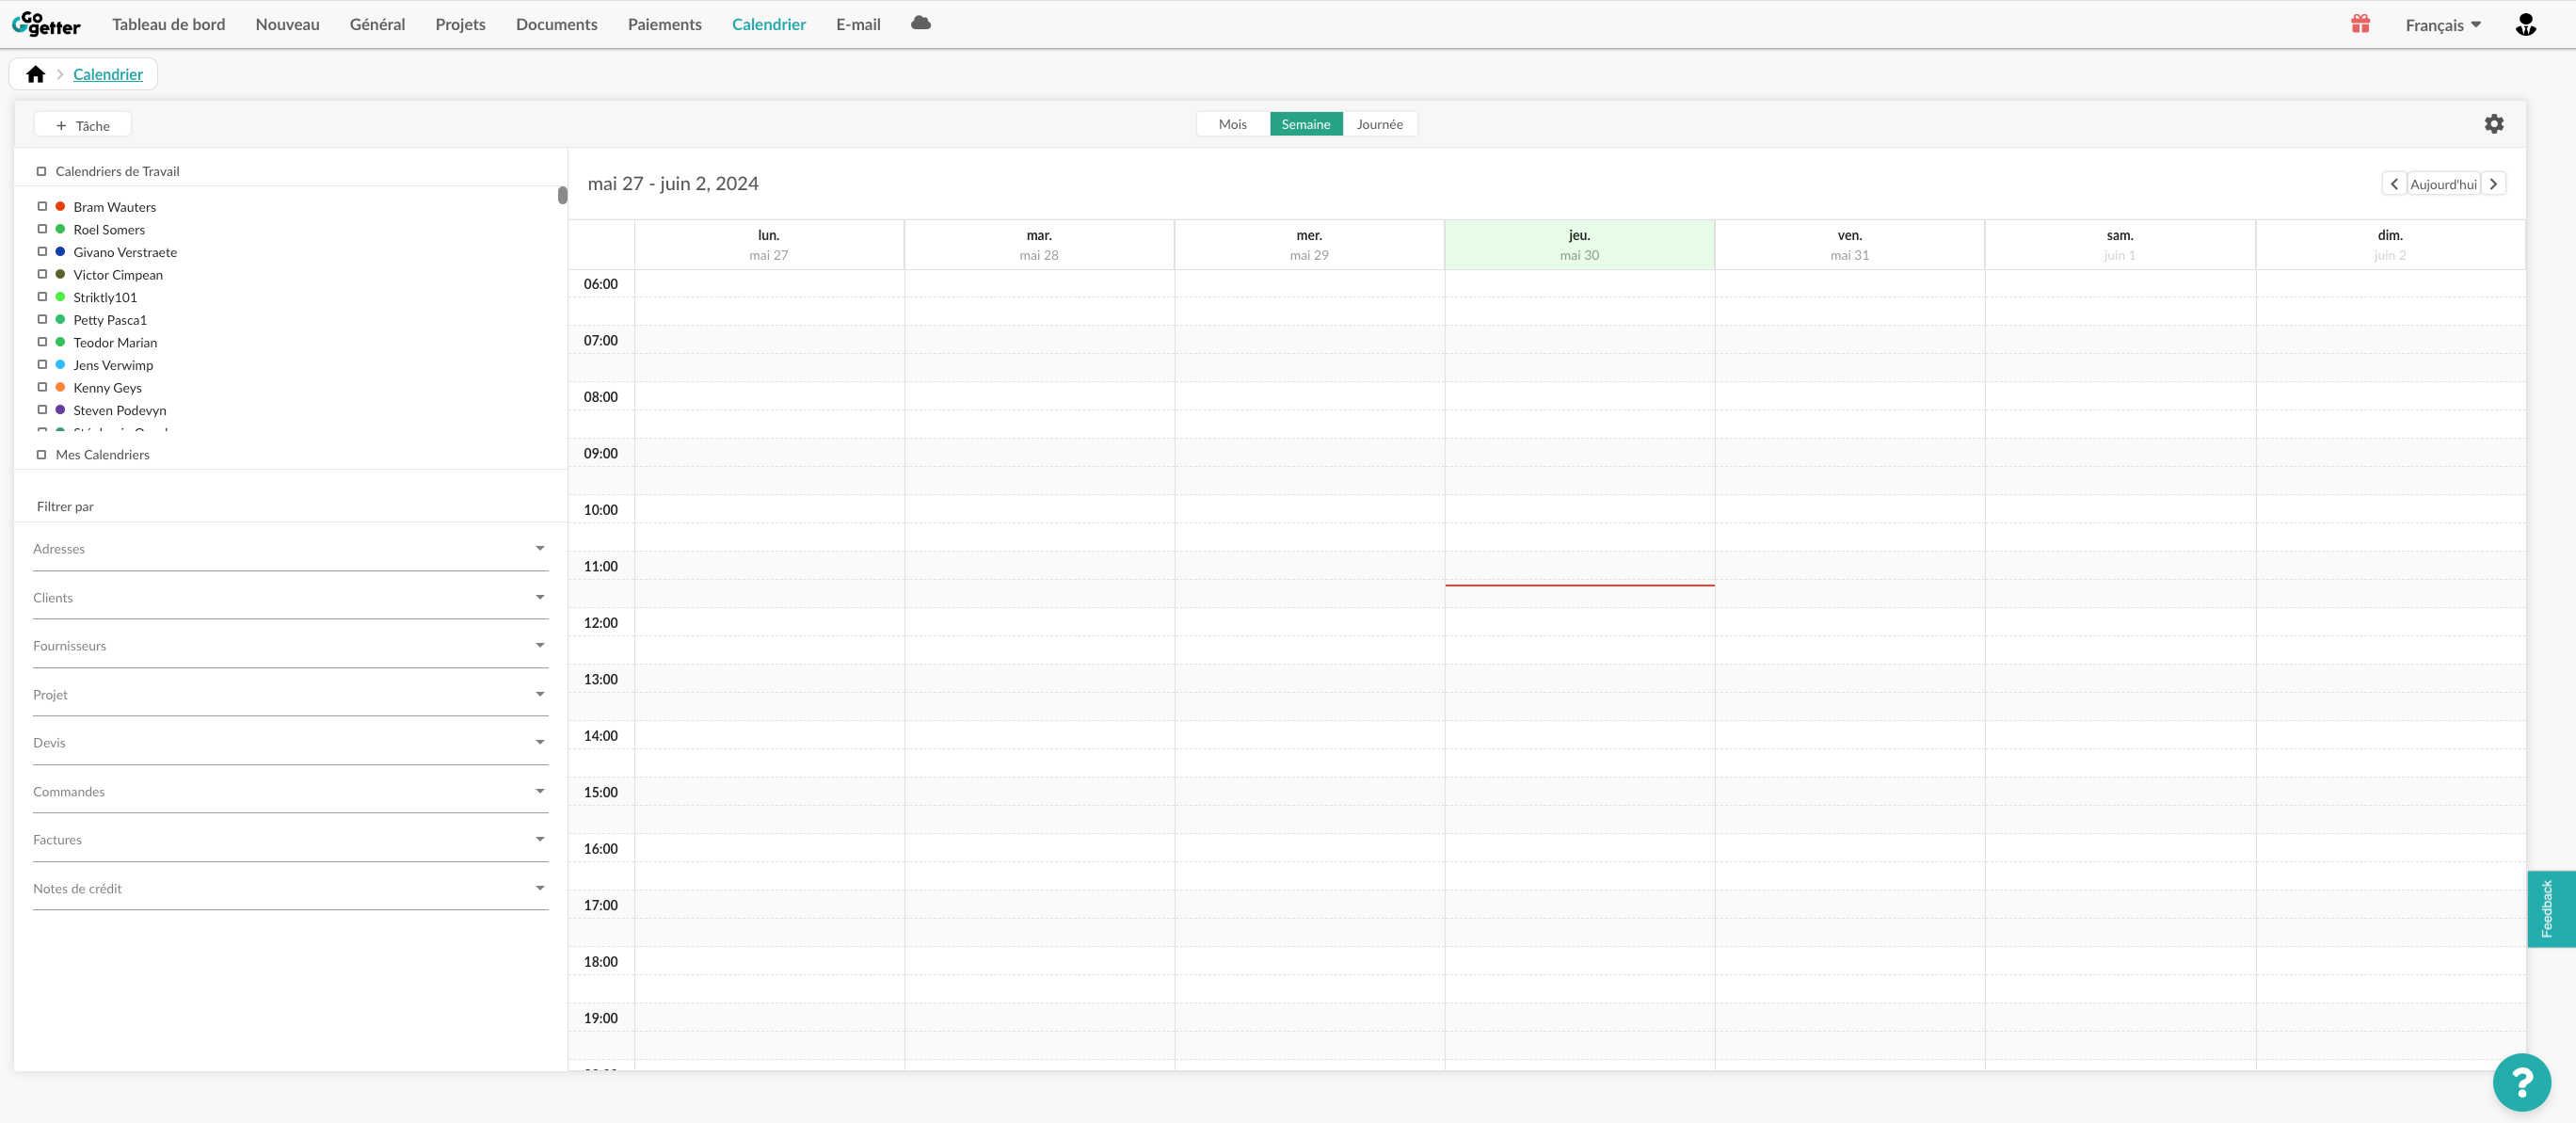The image size is (2576, 1123).
Task: Check Teodor Marian calendar
Action: click(42, 342)
